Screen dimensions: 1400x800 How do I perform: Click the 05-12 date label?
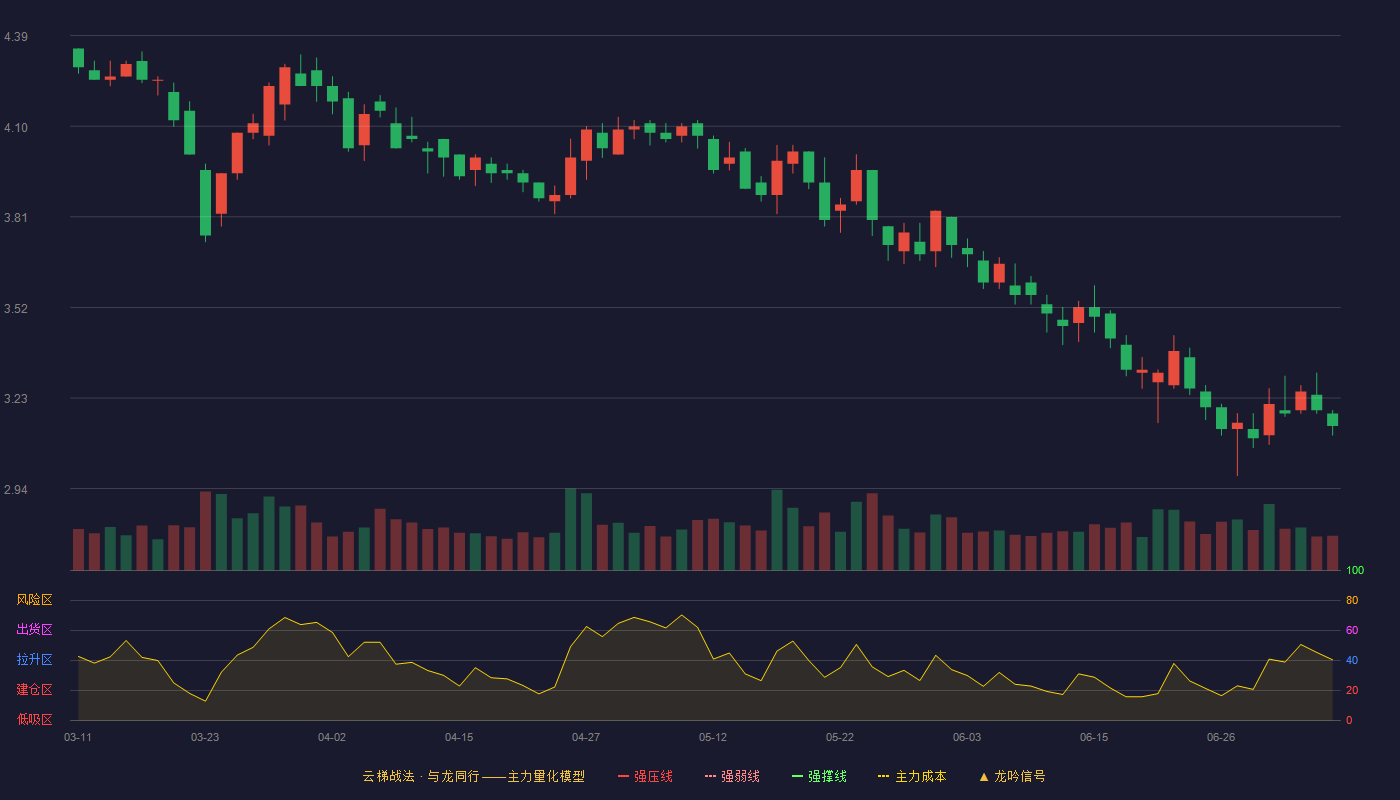click(x=713, y=737)
